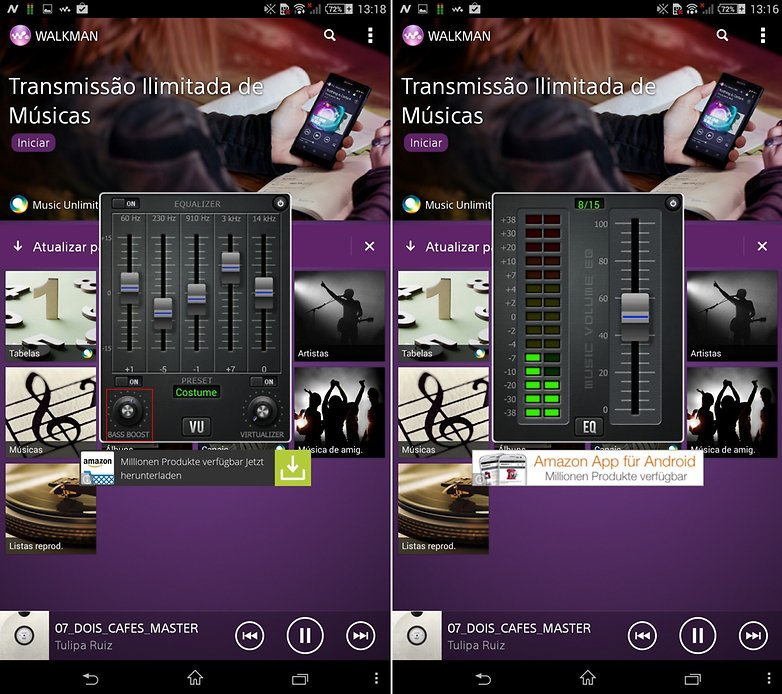This screenshot has width=782, height=694.
Task: Click Millionen Produkte ad text on left
Action: pos(192,469)
